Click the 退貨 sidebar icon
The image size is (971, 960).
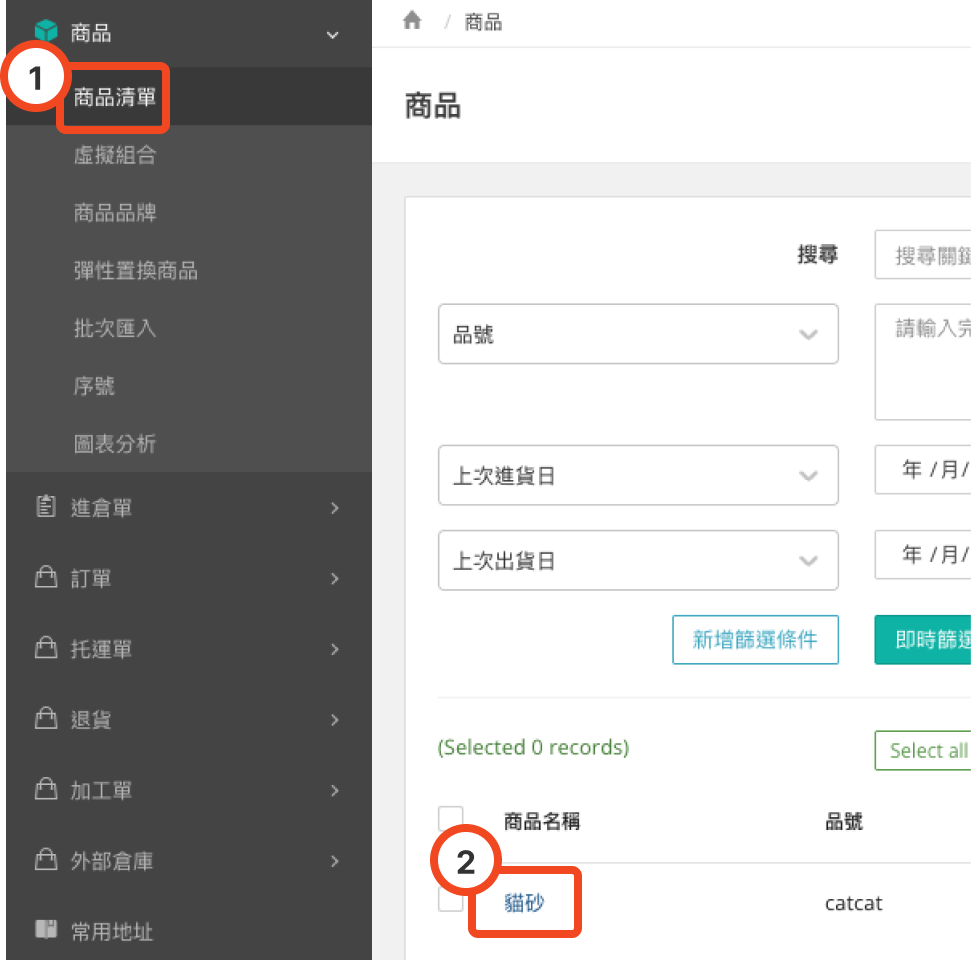46,720
